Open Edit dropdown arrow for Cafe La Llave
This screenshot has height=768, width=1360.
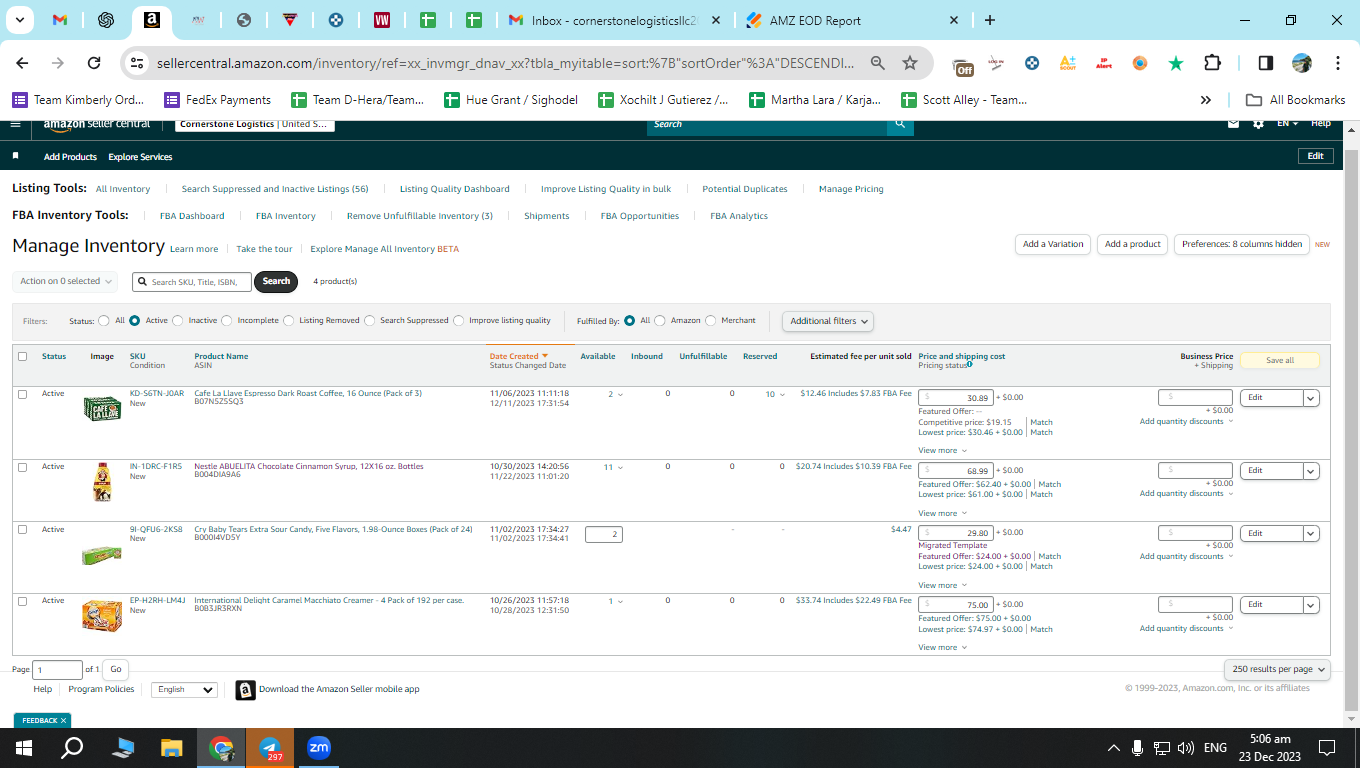click(1311, 398)
